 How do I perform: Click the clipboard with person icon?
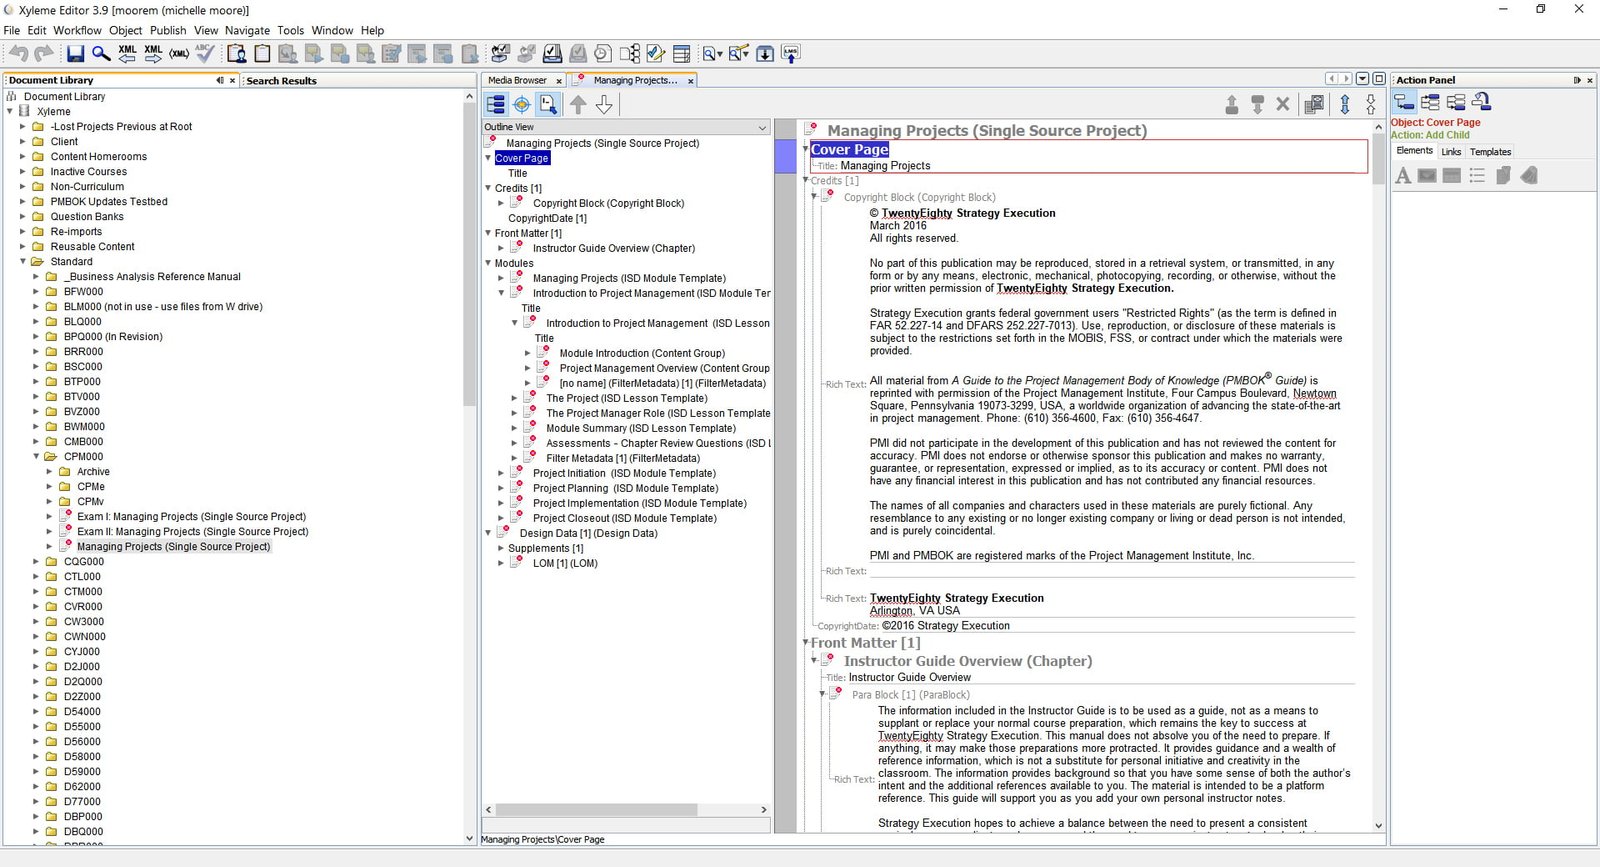[237, 54]
